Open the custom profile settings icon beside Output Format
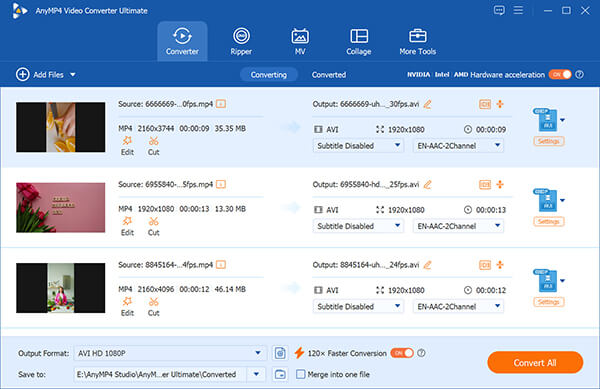This screenshot has width=600, height=389. pos(280,353)
